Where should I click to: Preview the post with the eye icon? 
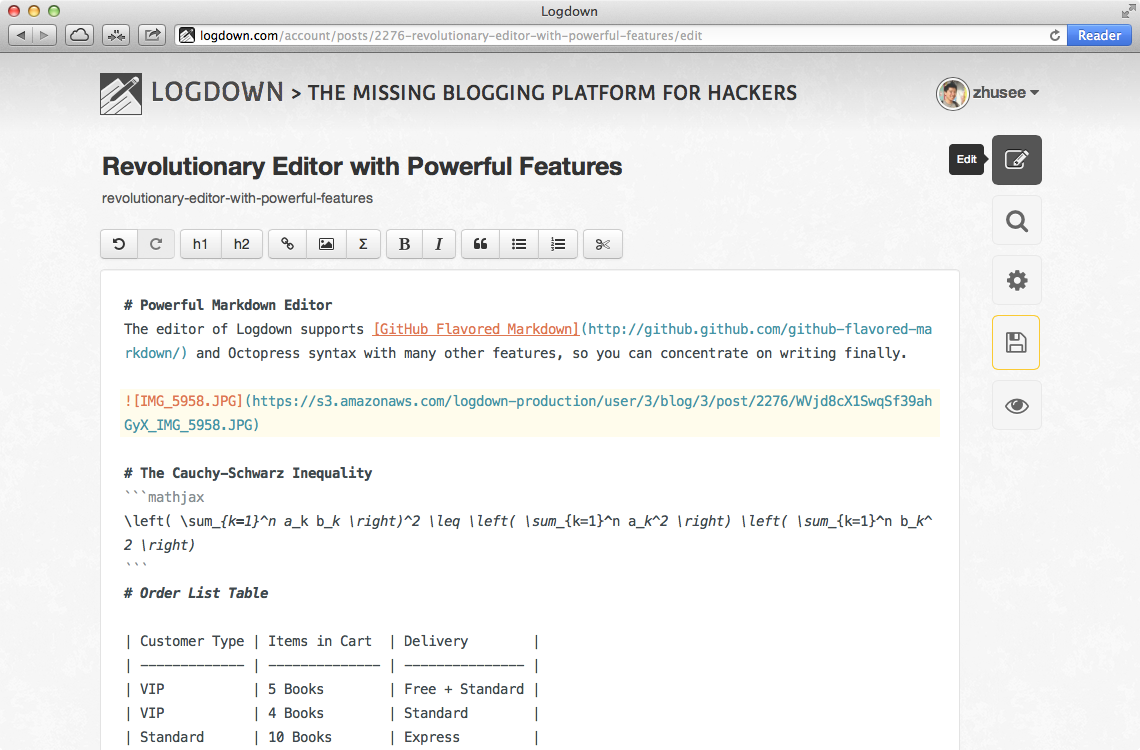[x=1016, y=406]
